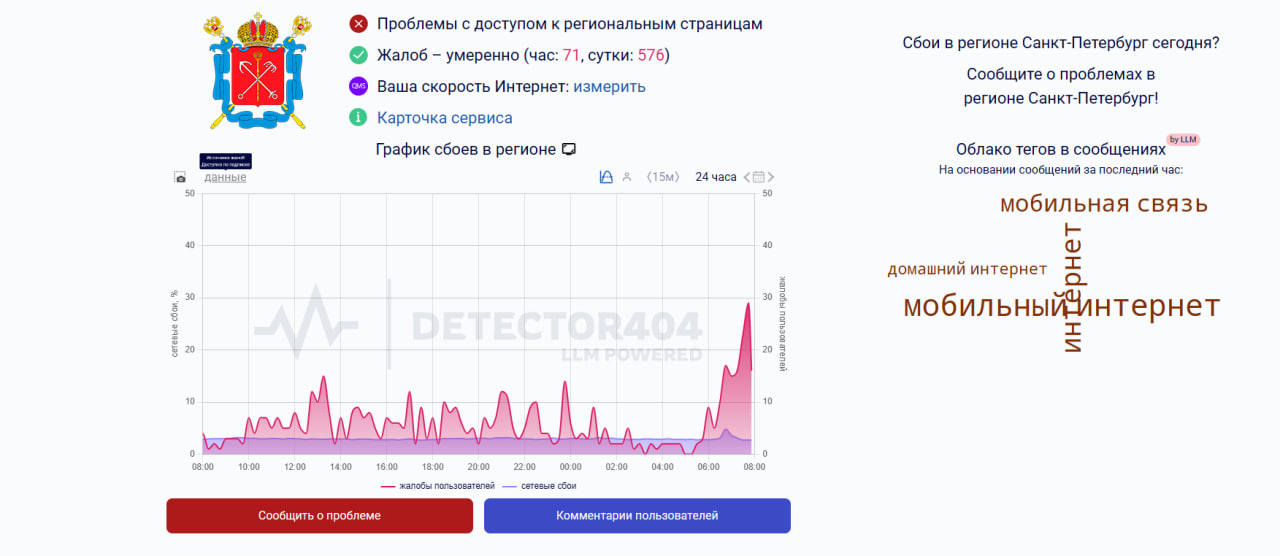Open the 'данные' source link

coord(225,178)
